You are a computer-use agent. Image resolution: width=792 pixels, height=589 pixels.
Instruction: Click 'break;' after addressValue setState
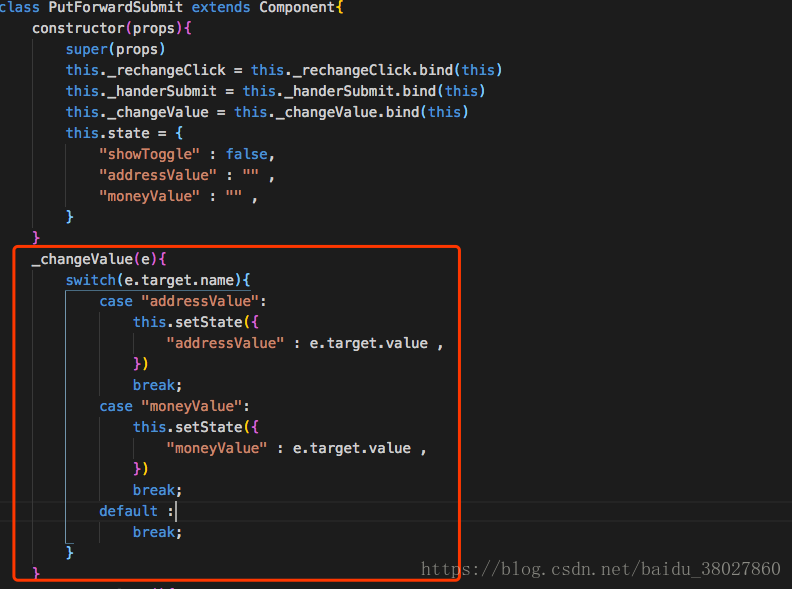157,385
